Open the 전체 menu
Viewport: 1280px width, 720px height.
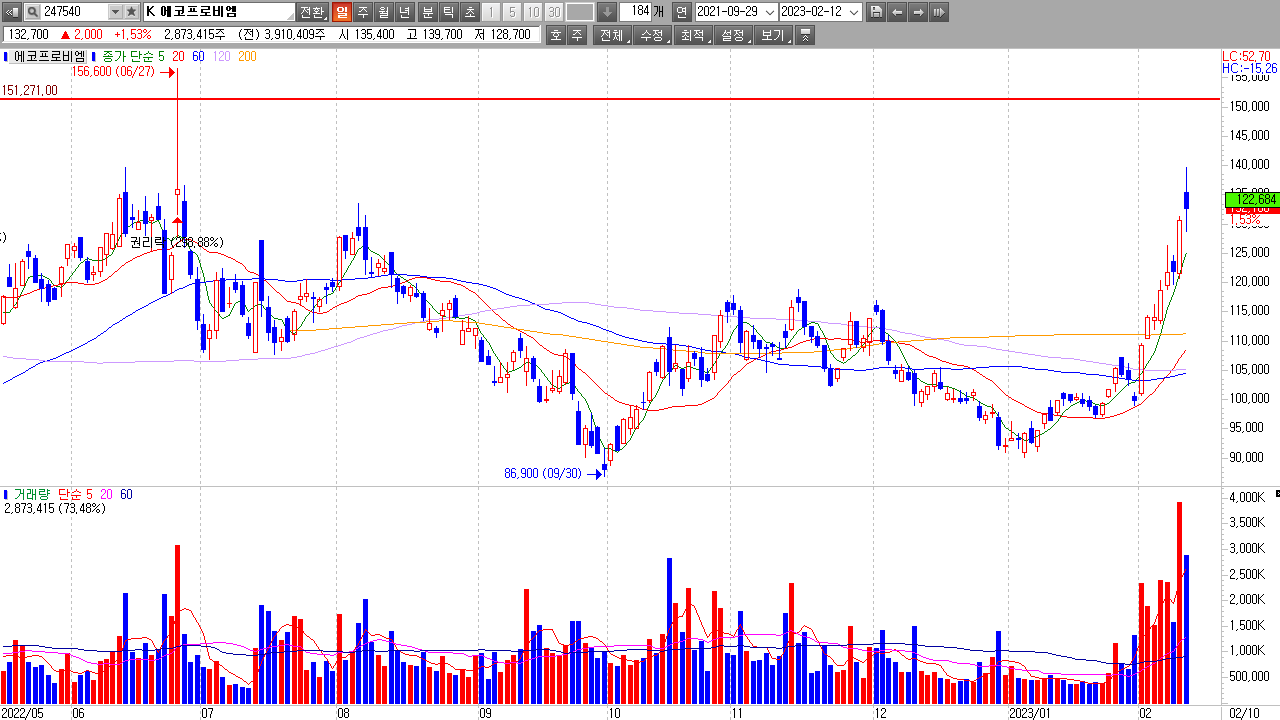point(612,36)
